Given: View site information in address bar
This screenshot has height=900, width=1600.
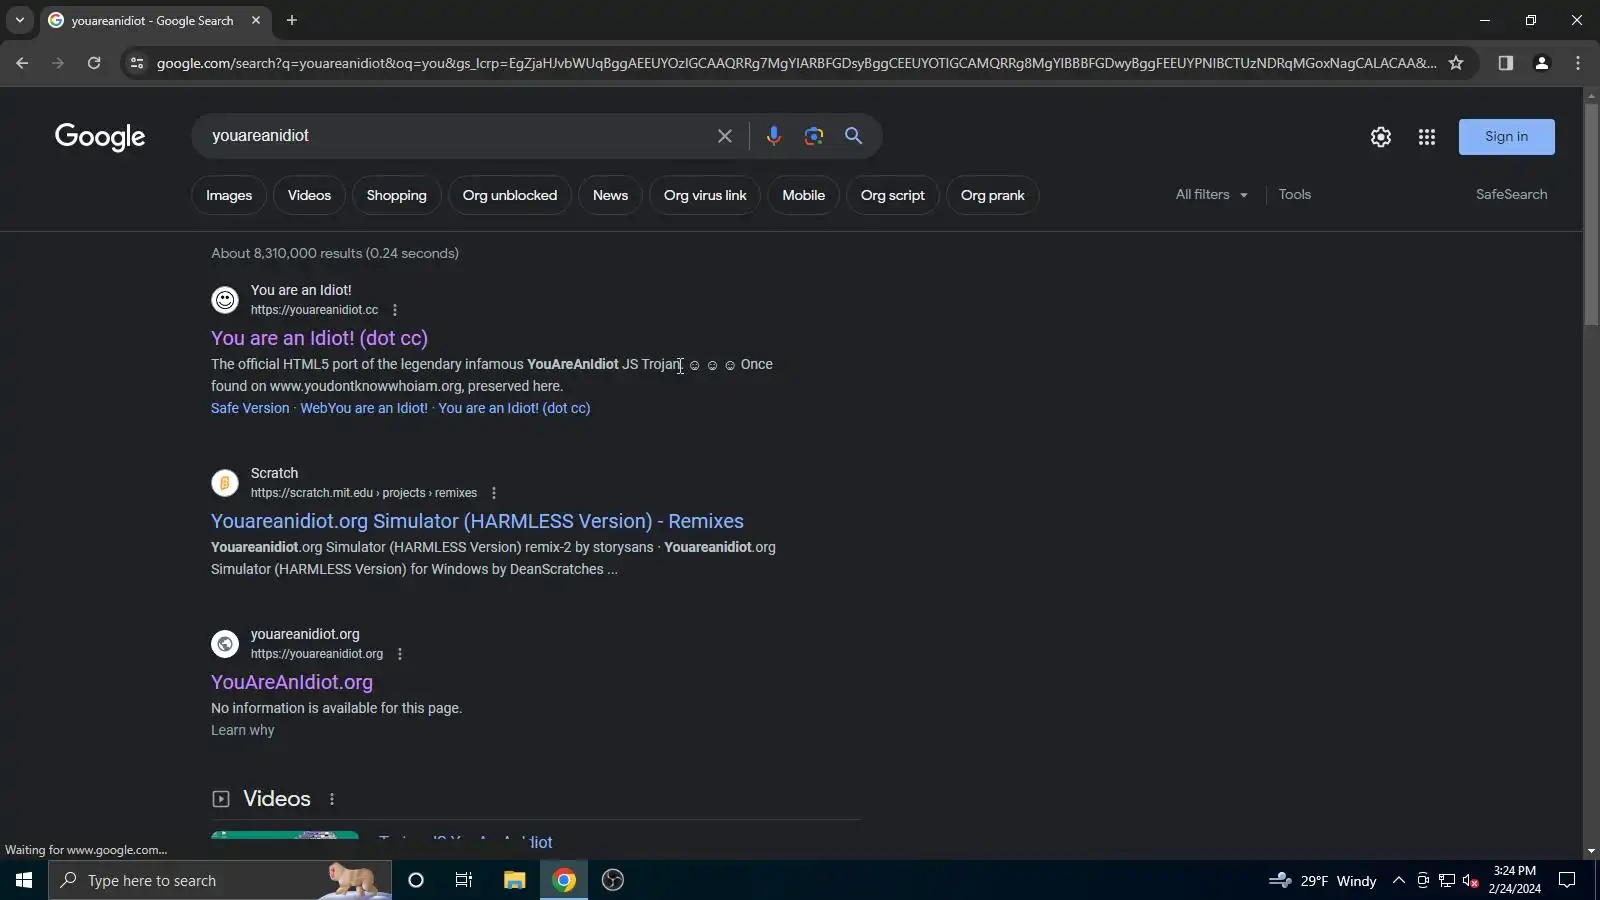Looking at the screenshot, I should point(137,63).
